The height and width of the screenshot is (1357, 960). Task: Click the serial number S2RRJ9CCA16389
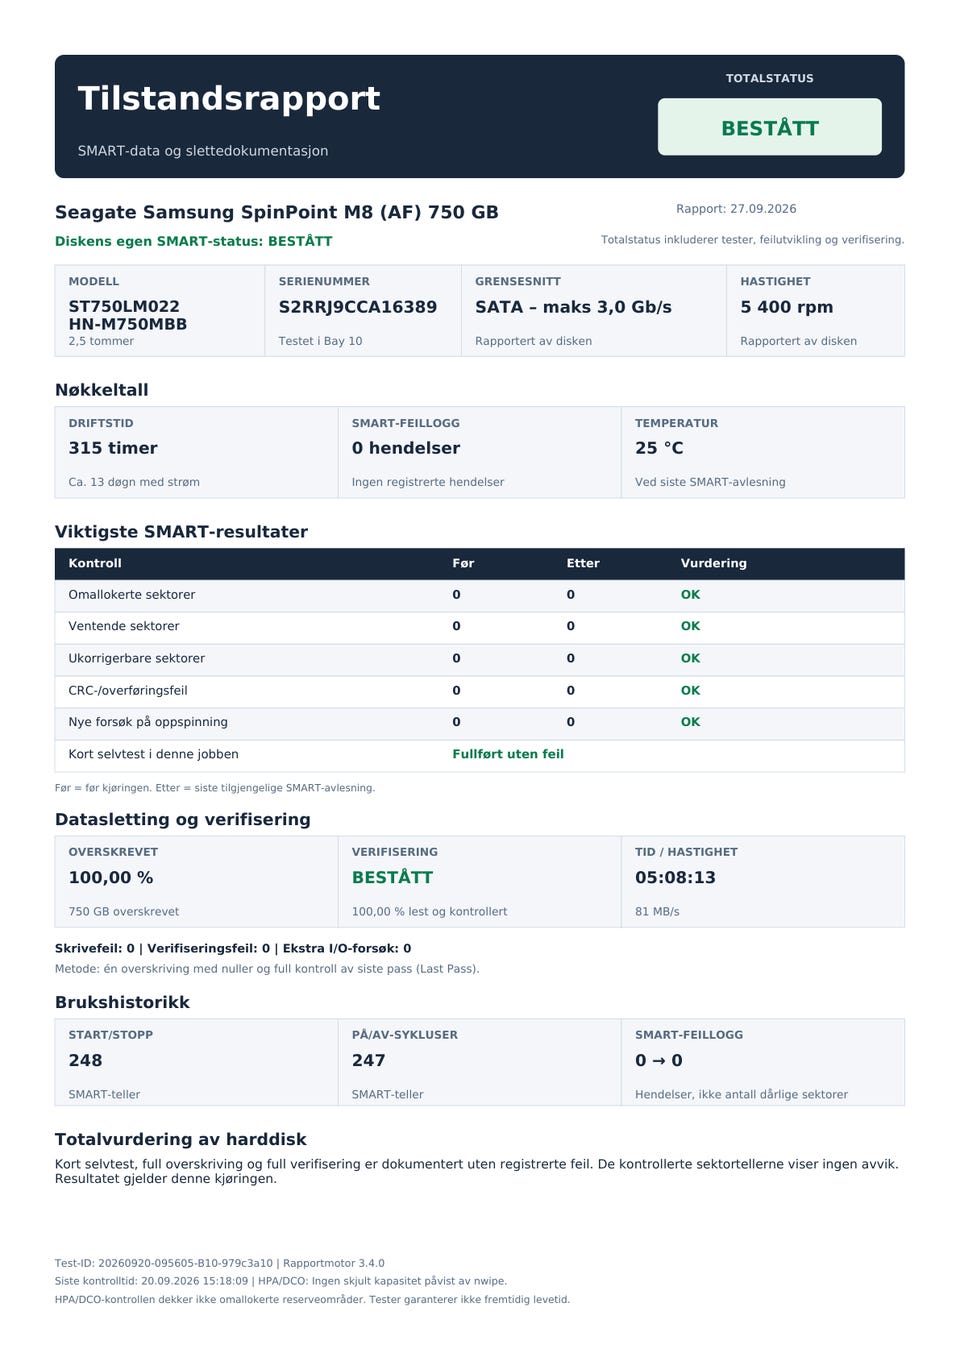(358, 307)
